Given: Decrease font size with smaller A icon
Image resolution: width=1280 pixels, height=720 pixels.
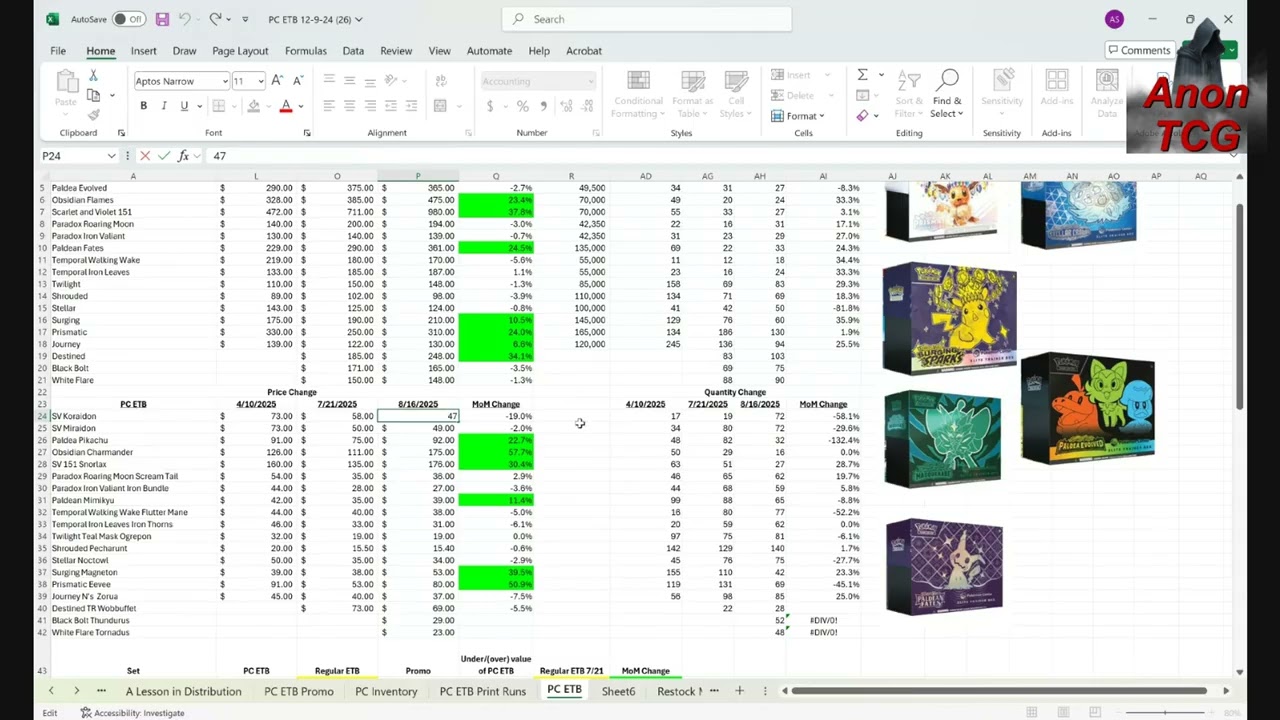Looking at the screenshot, I should (299, 81).
